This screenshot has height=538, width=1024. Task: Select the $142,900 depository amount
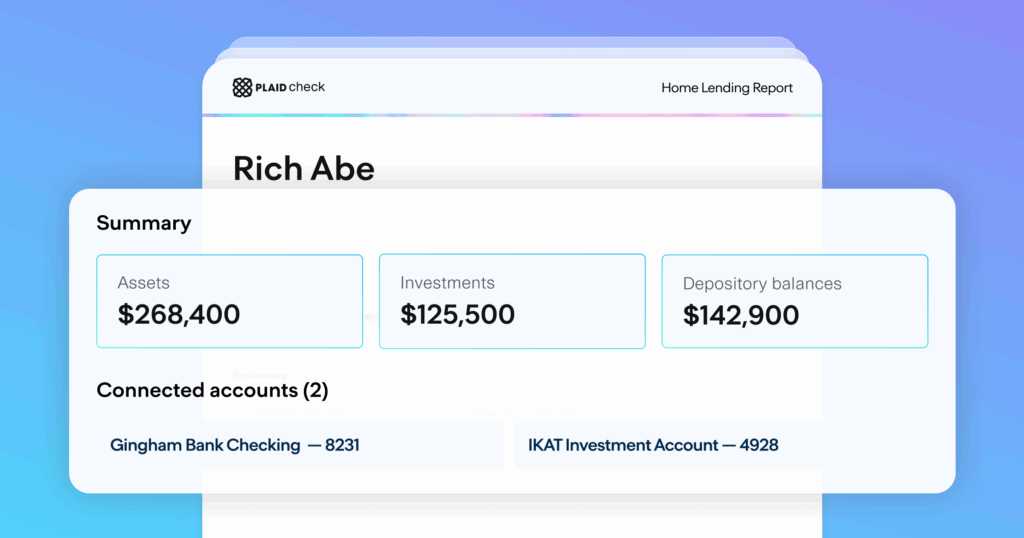[x=741, y=316]
